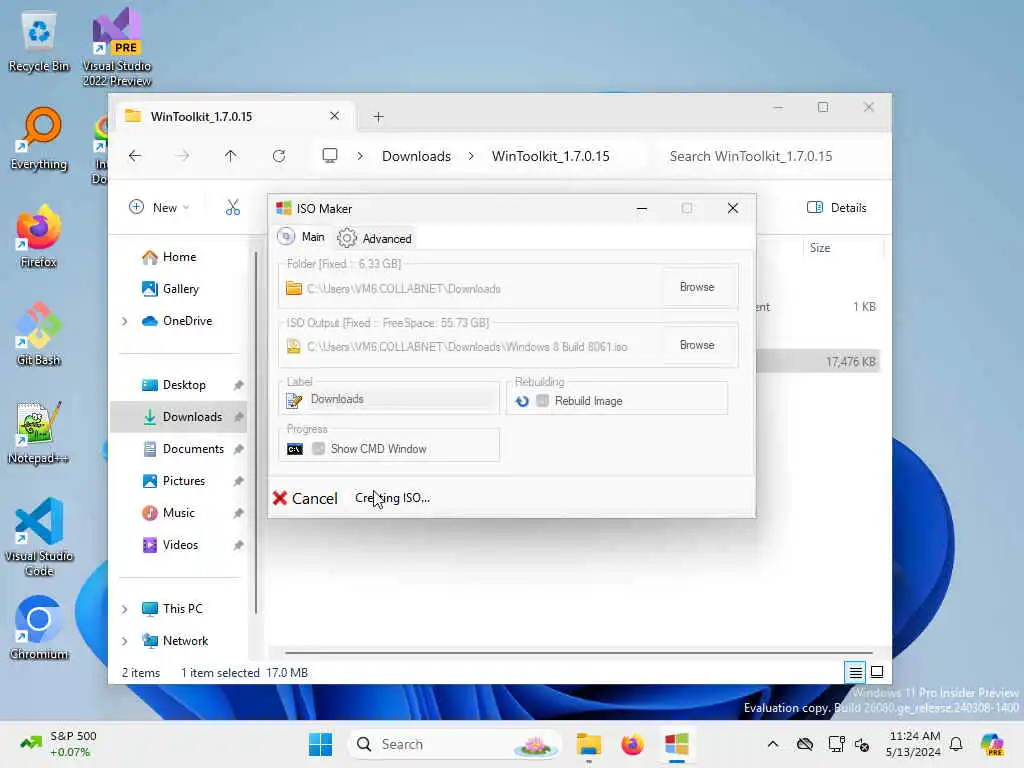Go up one folder in Explorer
The height and width of the screenshot is (768, 1024).
[231, 156]
